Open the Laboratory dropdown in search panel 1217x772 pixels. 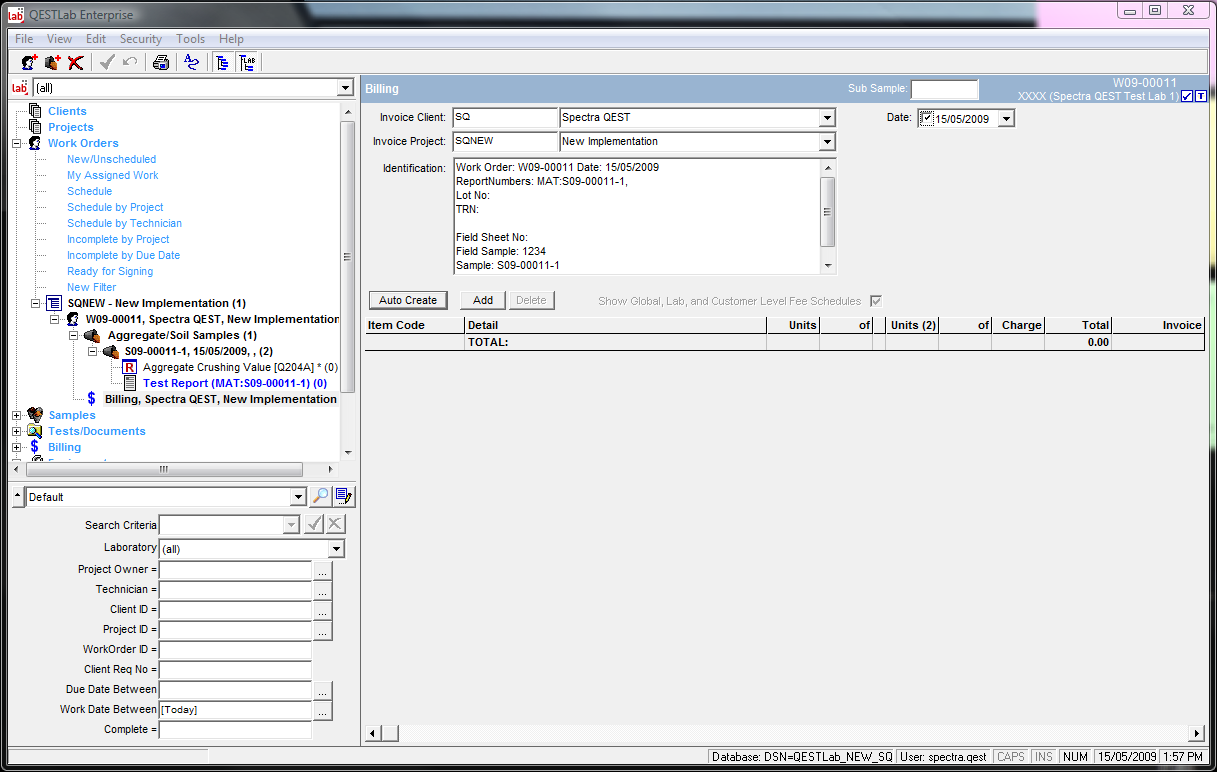point(336,549)
